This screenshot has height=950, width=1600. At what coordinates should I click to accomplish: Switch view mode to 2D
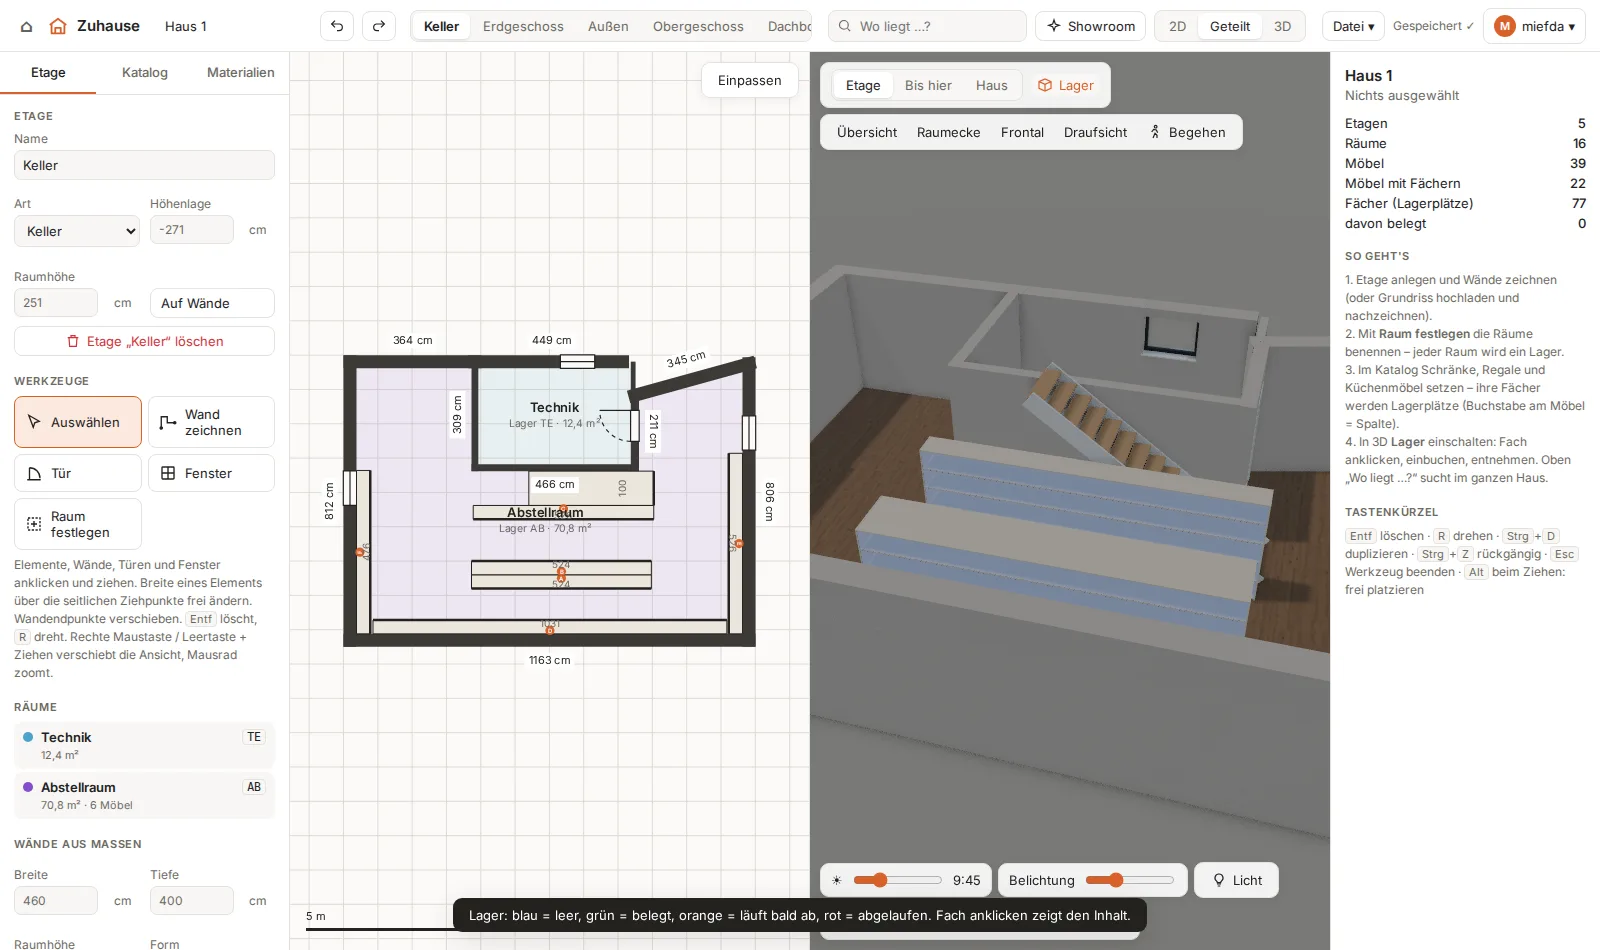(x=1178, y=26)
